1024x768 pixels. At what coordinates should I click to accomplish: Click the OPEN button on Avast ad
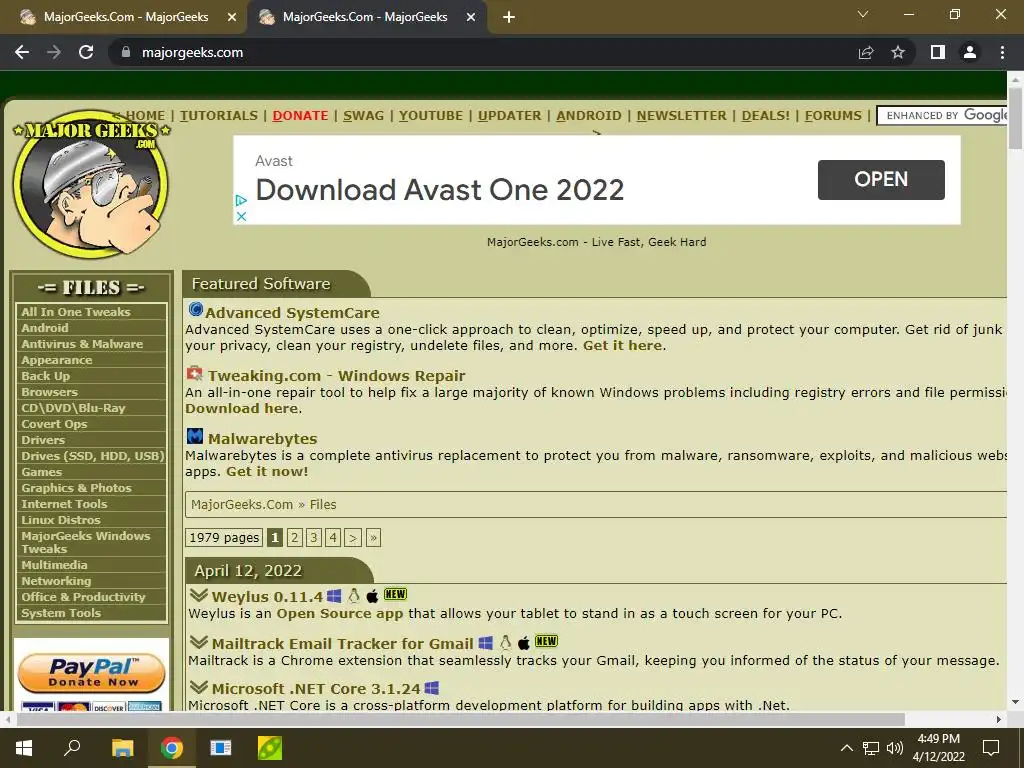coord(881,180)
